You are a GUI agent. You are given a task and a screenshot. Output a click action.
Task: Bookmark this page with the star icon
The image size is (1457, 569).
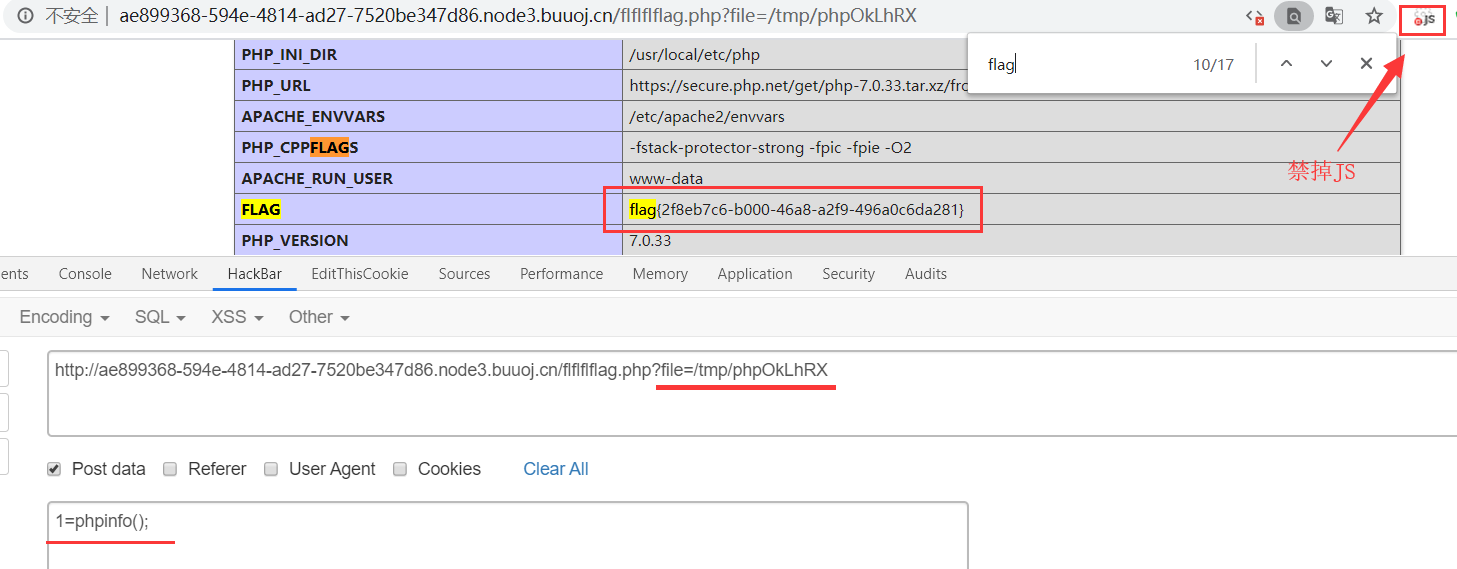1374,16
